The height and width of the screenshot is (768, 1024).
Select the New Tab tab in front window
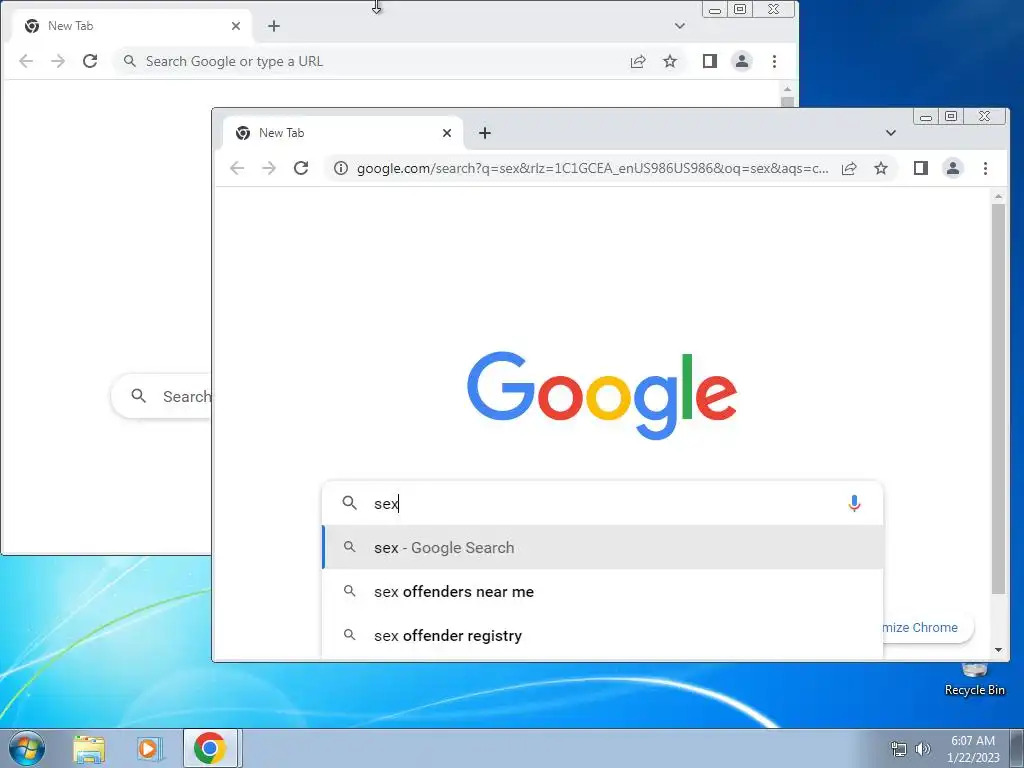click(343, 133)
